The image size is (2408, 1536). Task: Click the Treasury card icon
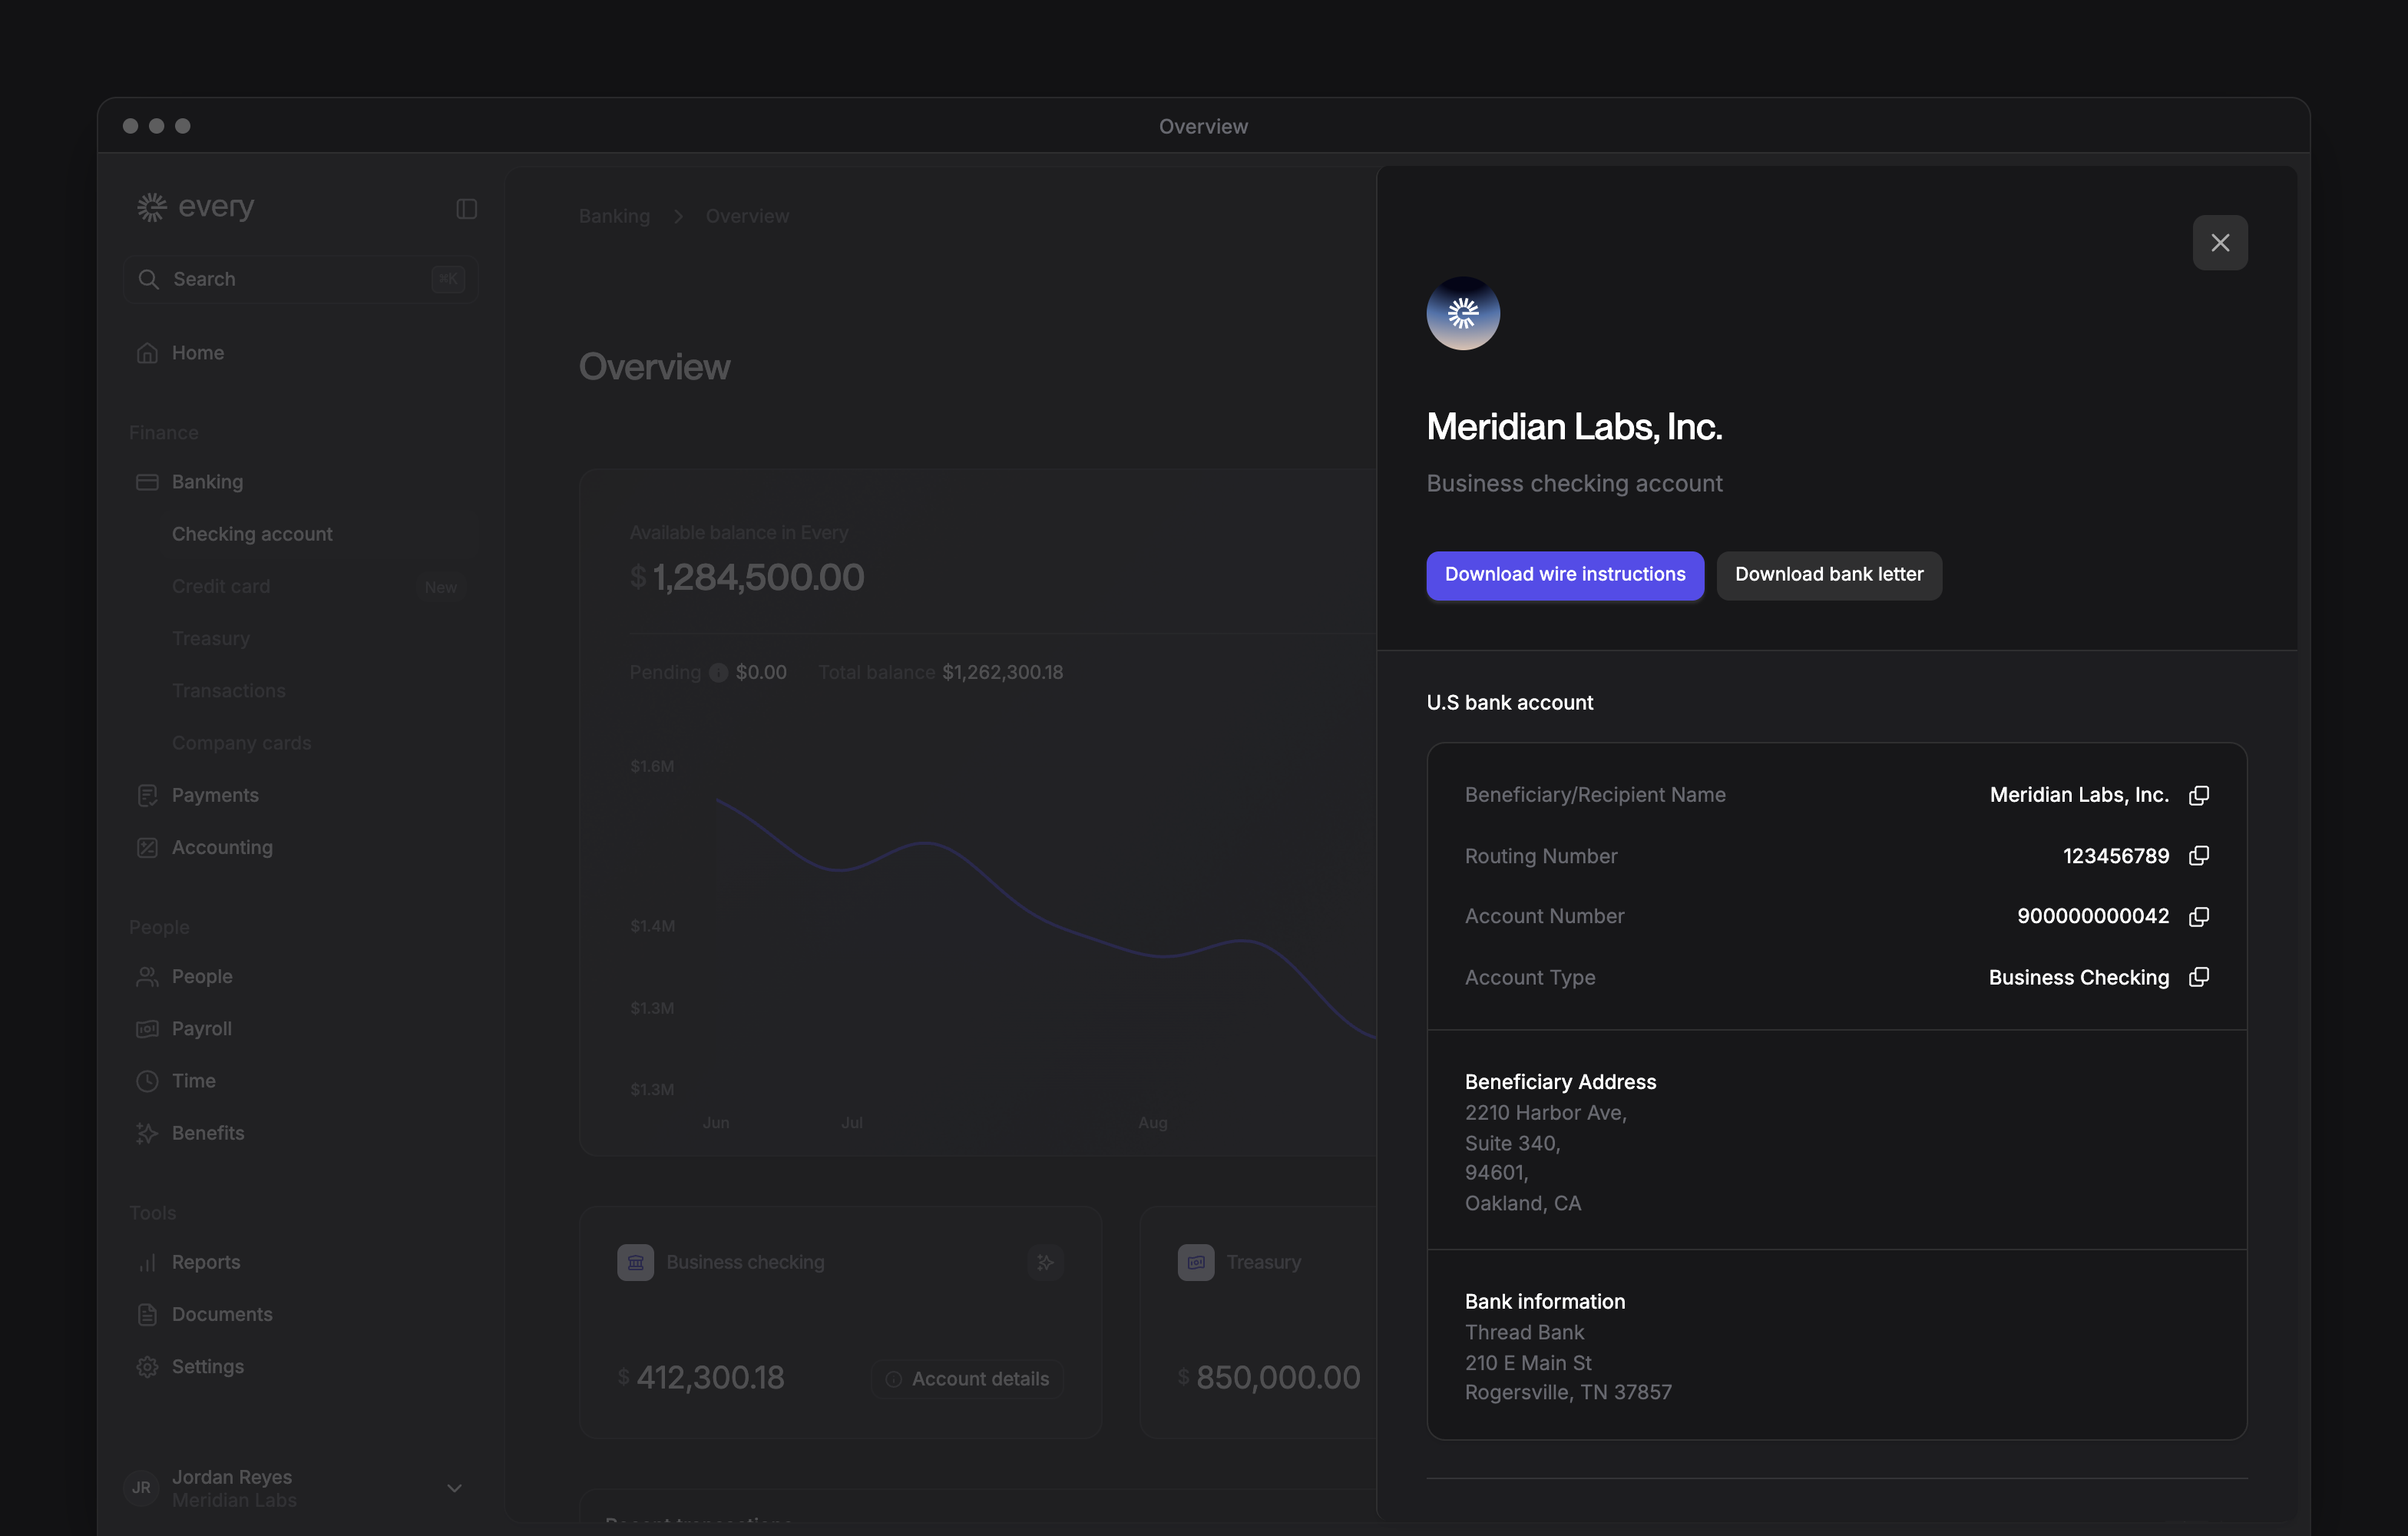[1195, 1263]
